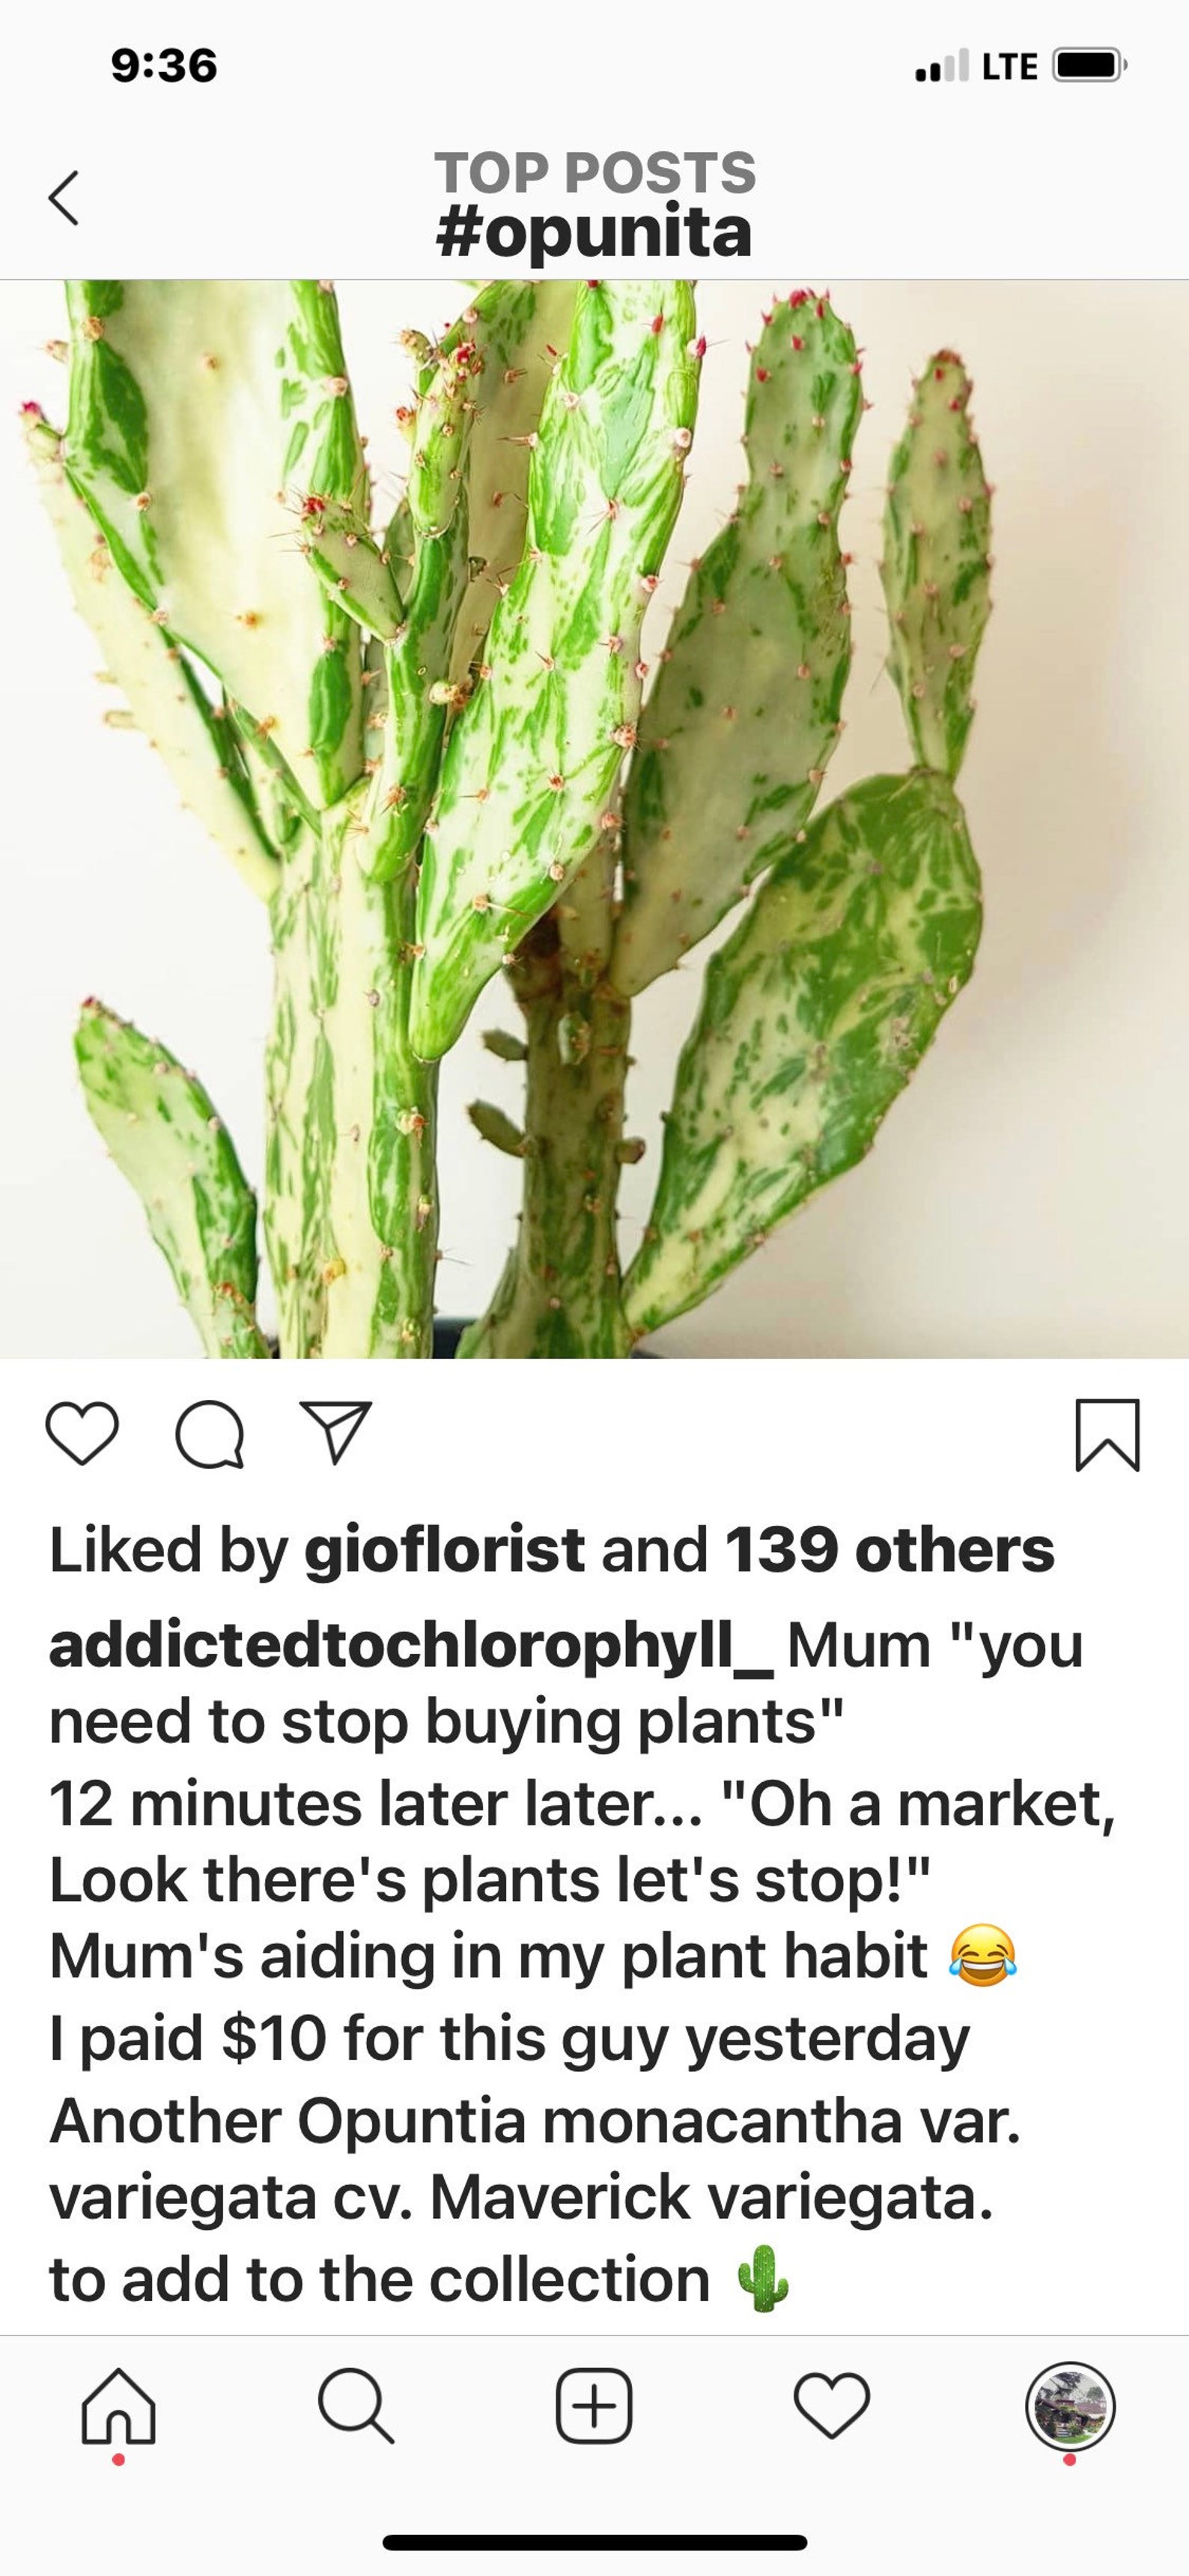Image resolution: width=1189 pixels, height=2576 pixels.
Task: Go to Home tab
Action: pos(118,2406)
